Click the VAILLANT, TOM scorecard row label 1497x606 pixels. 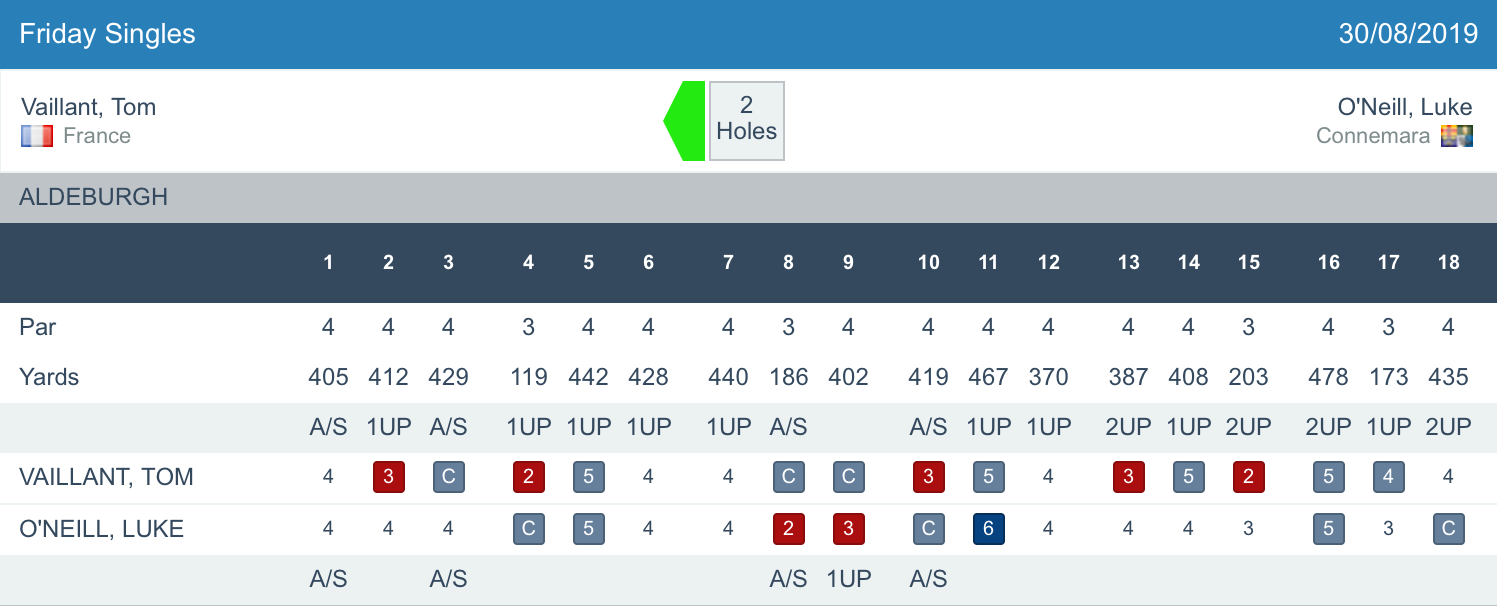tap(106, 477)
